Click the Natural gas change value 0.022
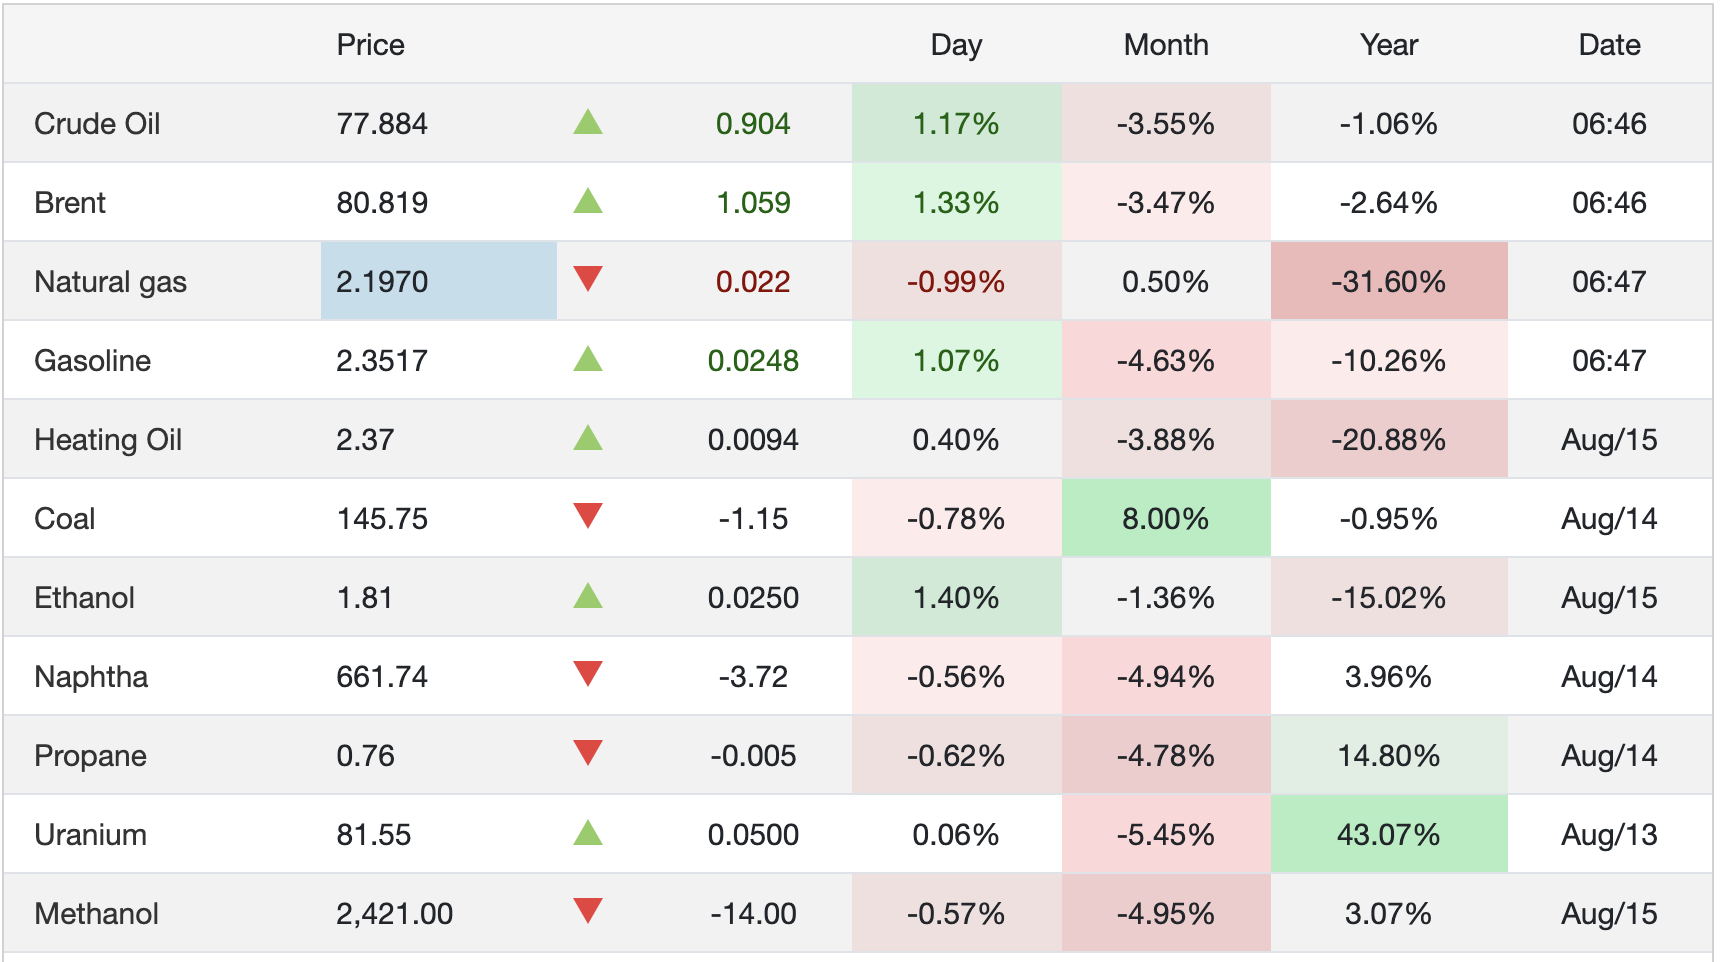 tap(753, 282)
